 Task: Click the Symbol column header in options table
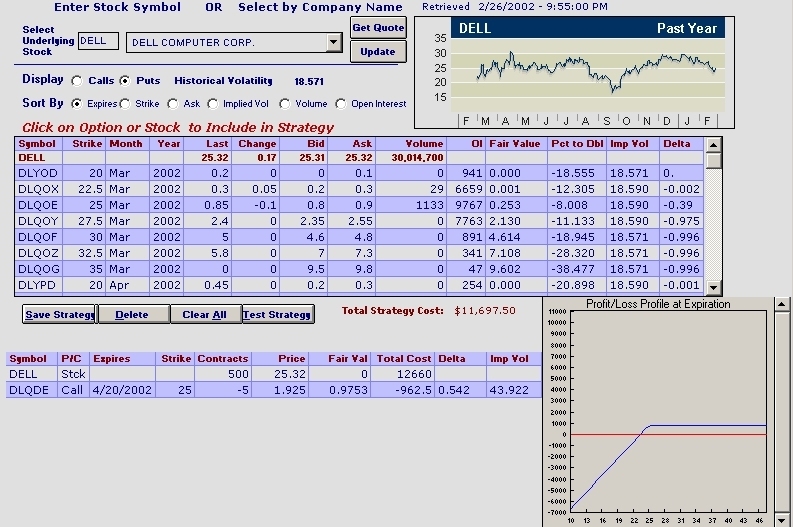coord(38,144)
